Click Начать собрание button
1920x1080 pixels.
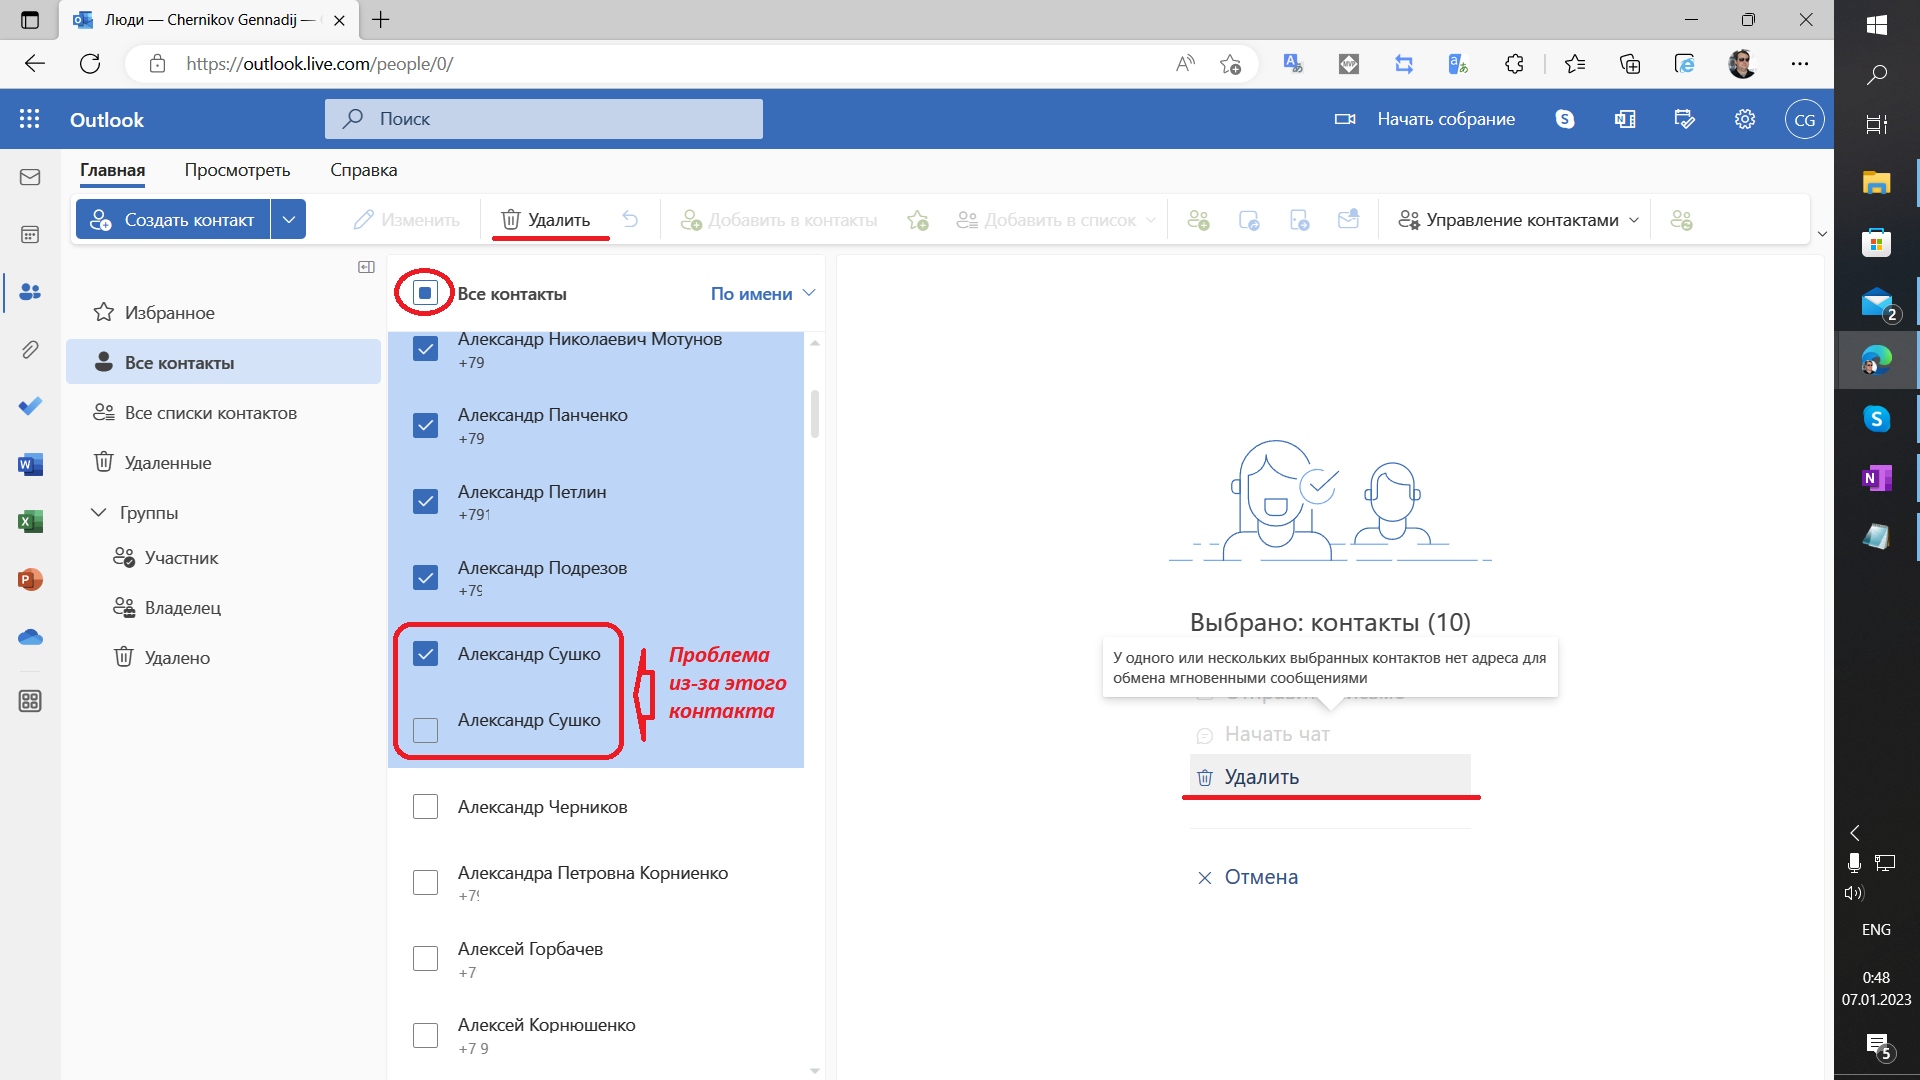(1425, 119)
